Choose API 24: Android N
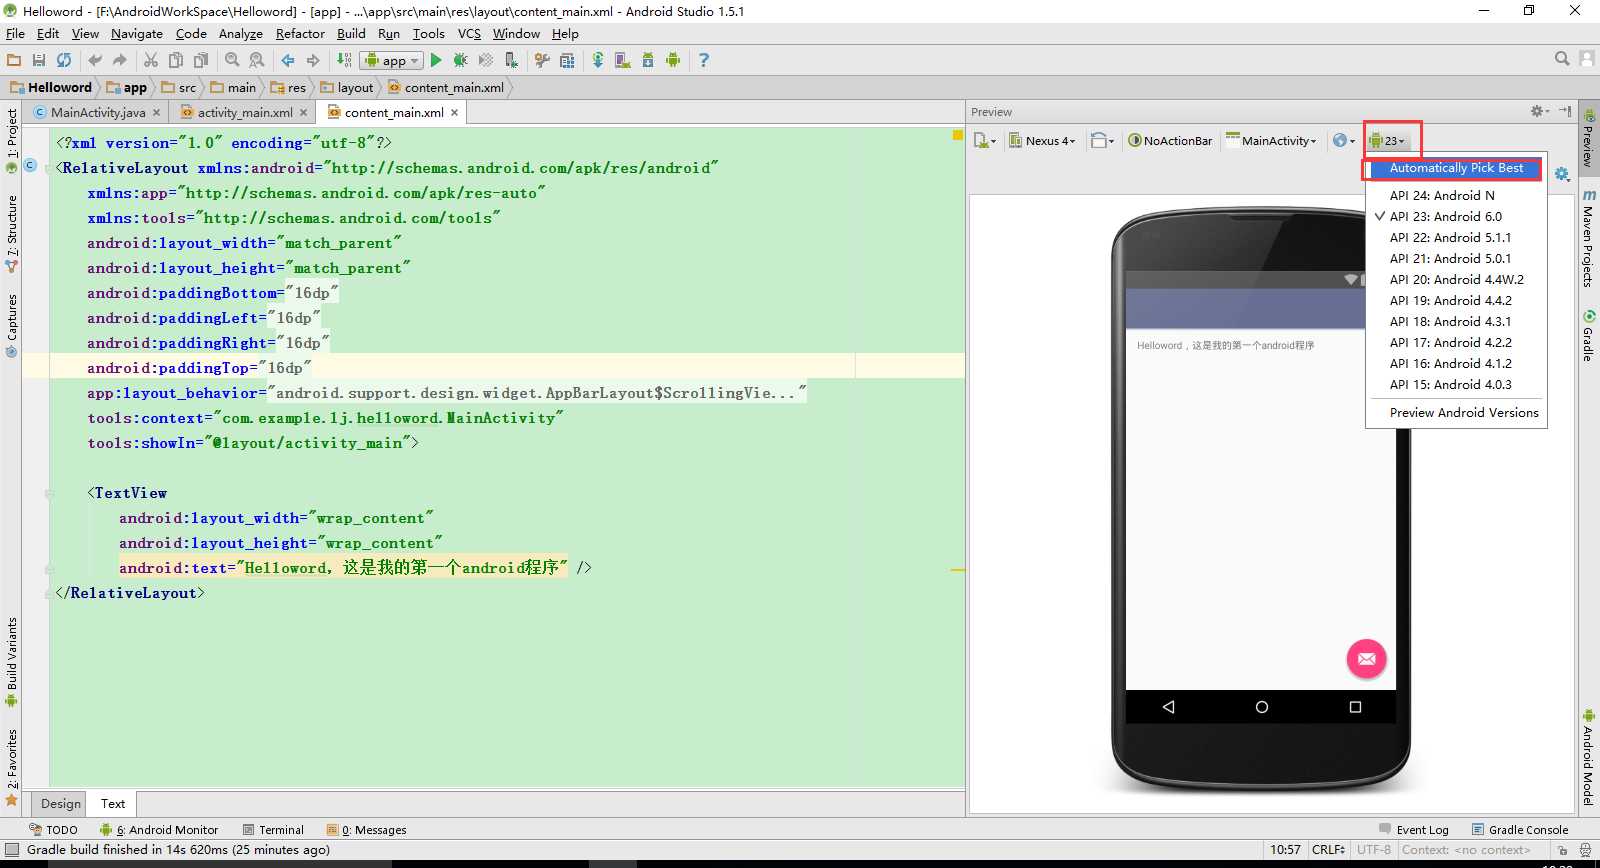This screenshot has width=1600, height=868. coord(1456,196)
